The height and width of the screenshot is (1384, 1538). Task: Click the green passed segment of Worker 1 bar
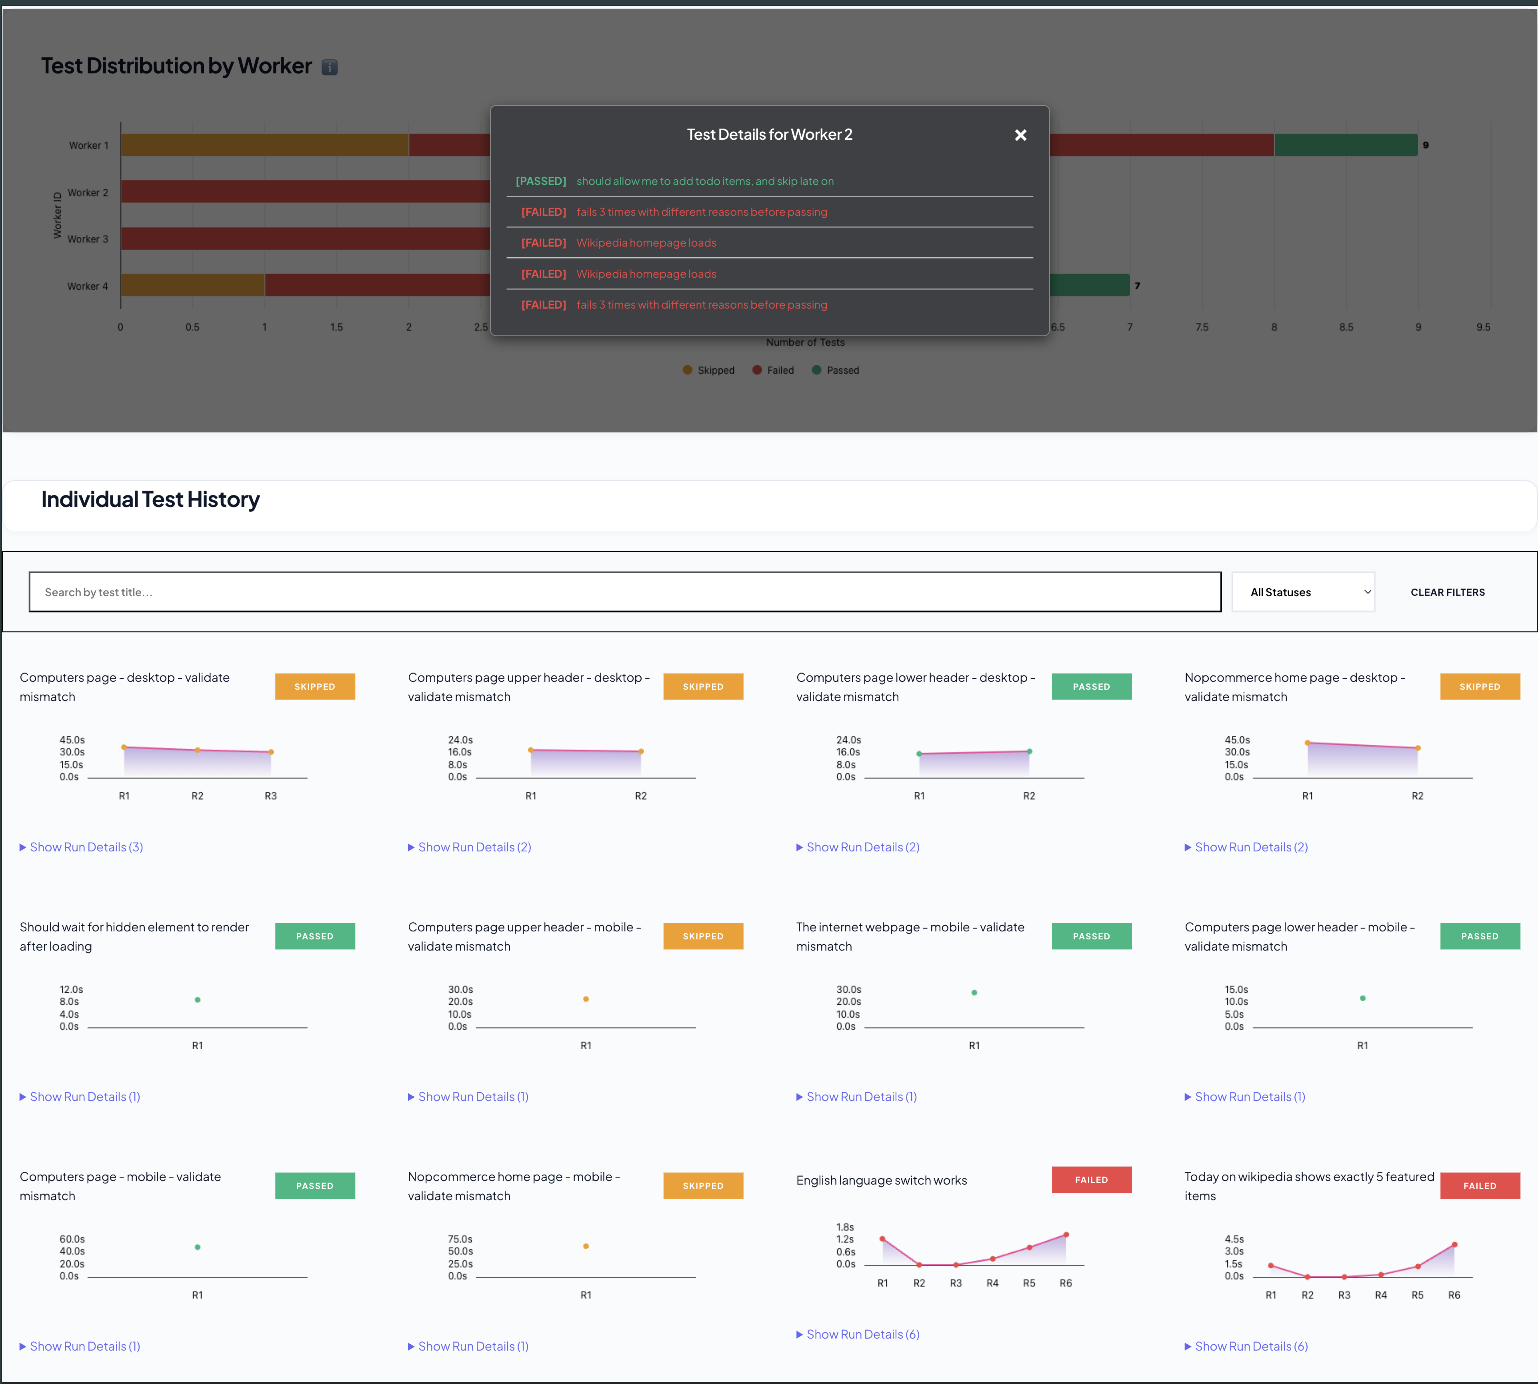(1345, 145)
